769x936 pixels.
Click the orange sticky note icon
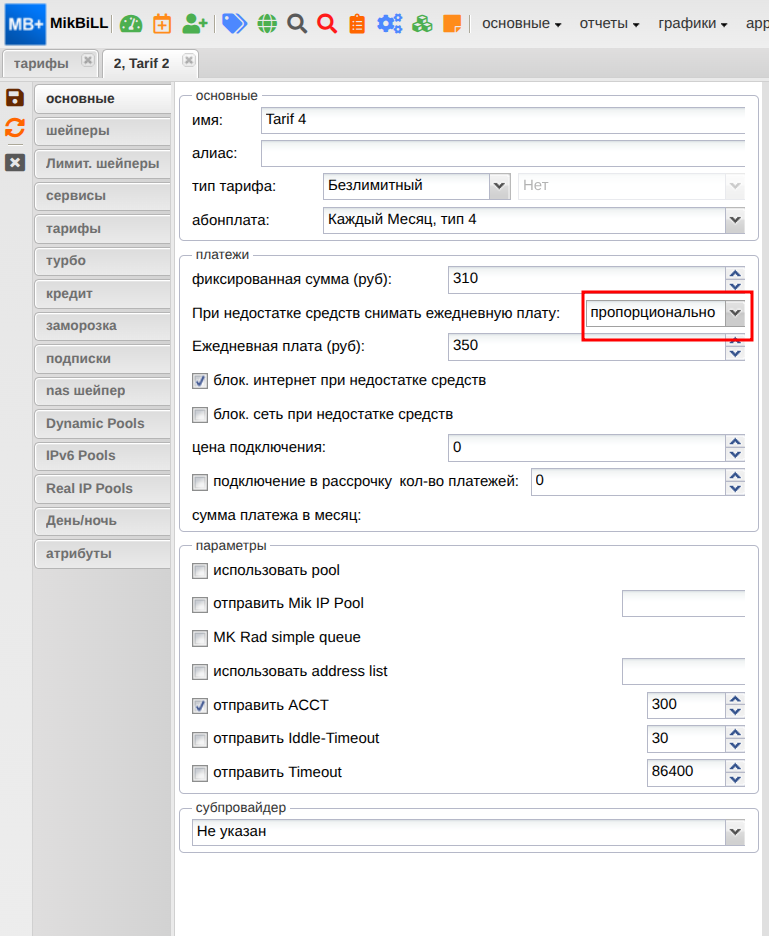click(452, 24)
